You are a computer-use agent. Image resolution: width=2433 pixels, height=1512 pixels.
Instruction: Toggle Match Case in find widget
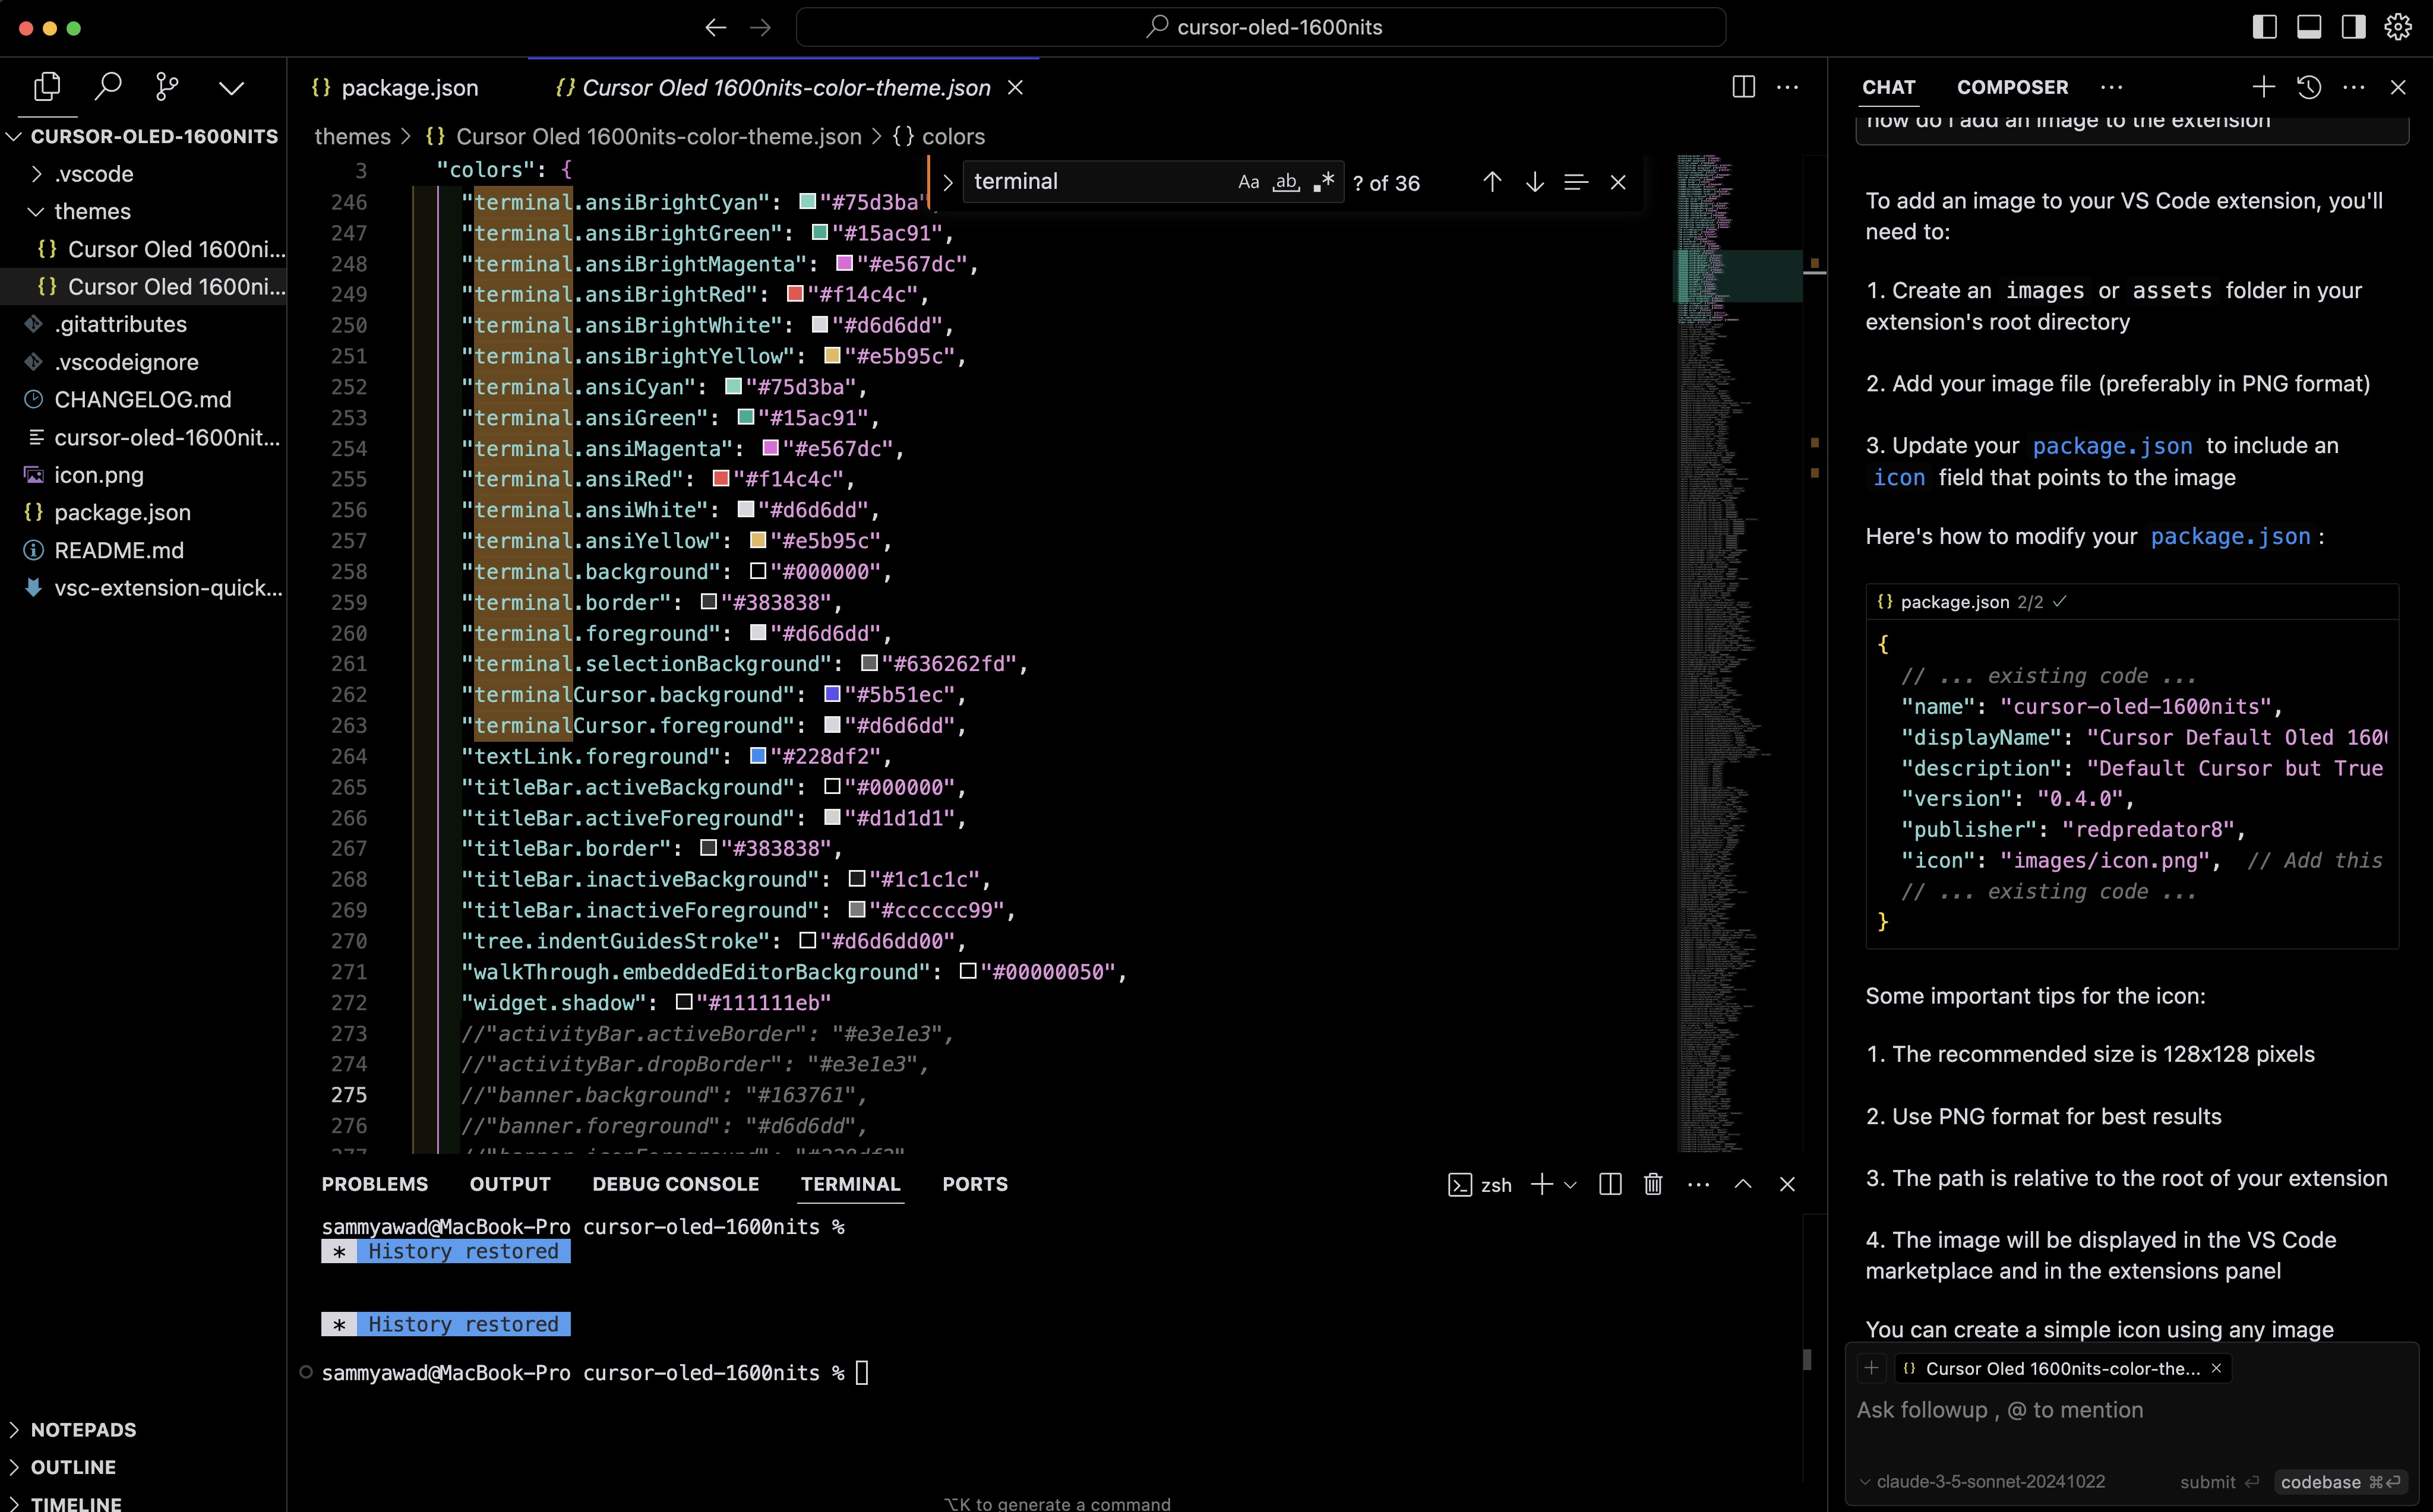coord(1248,182)
